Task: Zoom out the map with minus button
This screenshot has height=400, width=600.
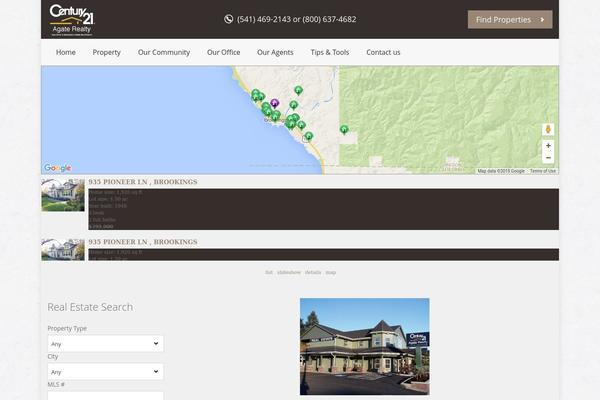Action: (548, 158)
